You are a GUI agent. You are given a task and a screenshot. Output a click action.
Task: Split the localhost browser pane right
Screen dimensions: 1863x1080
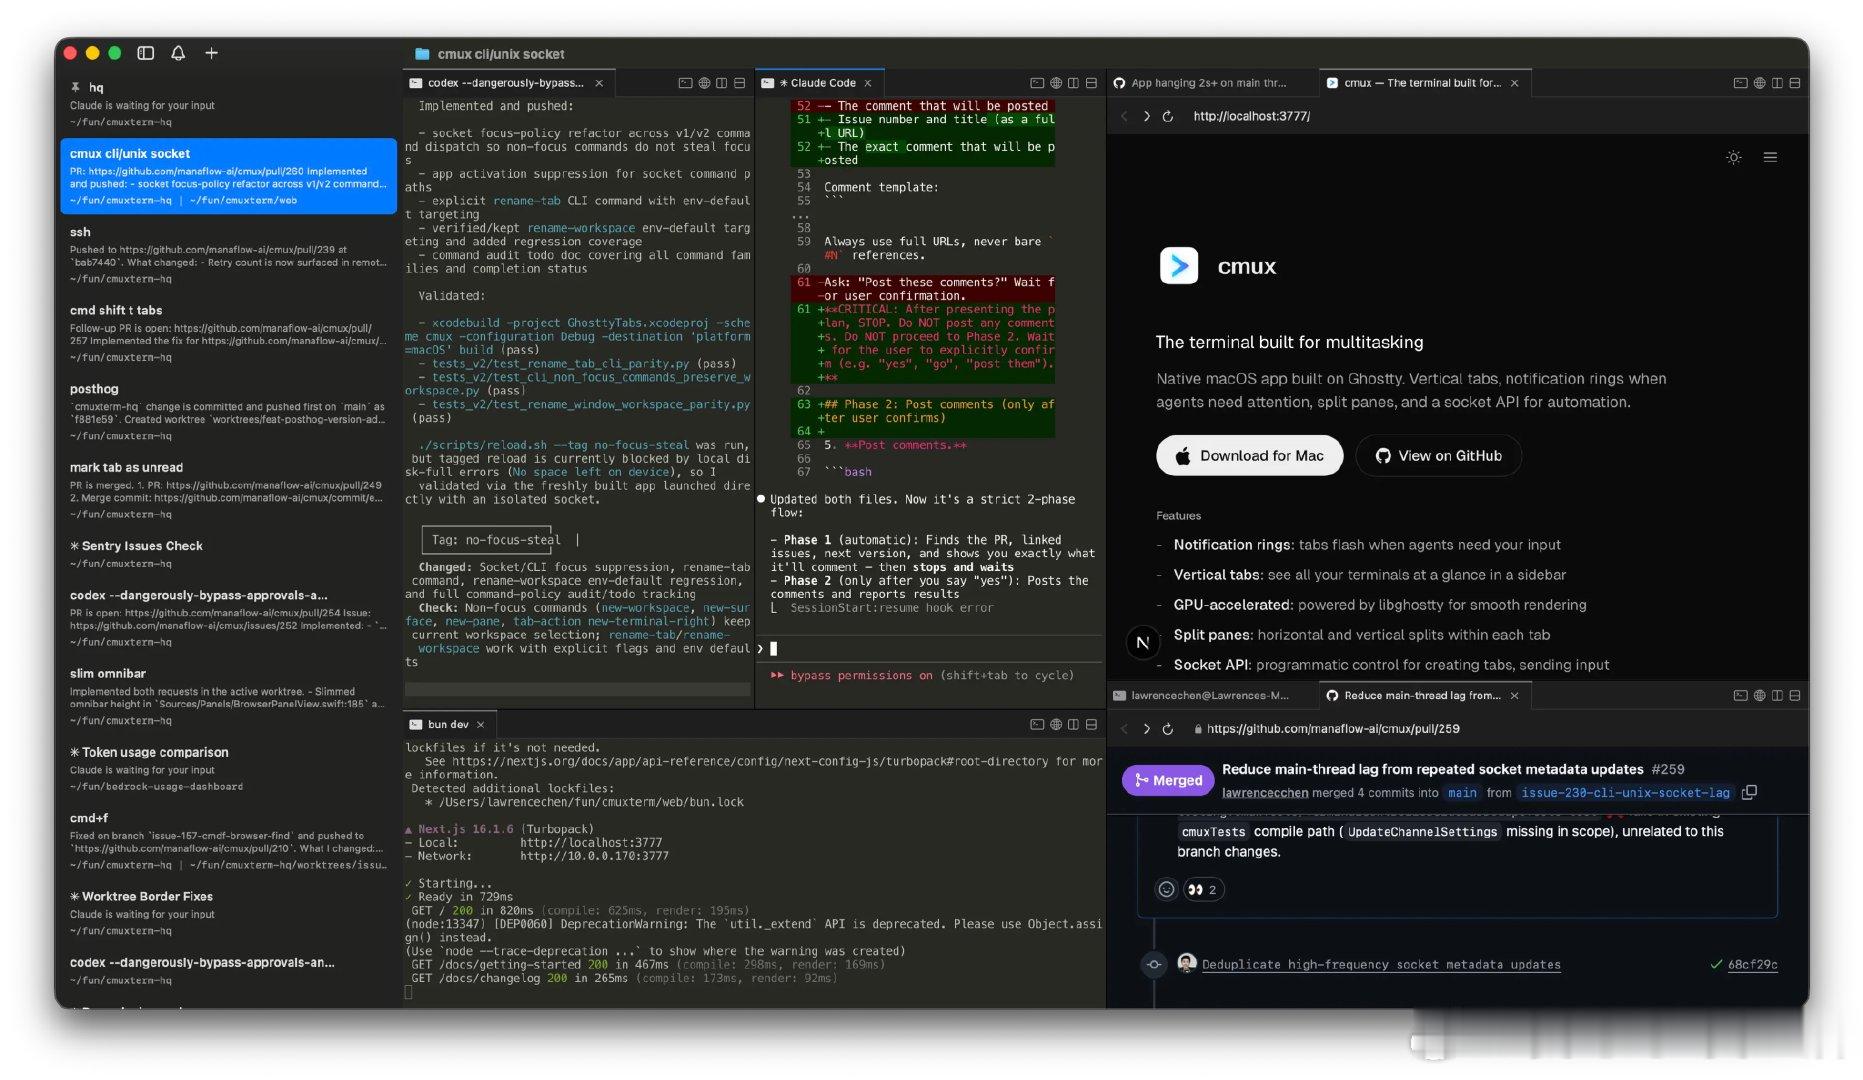[x=1777, y=83]
